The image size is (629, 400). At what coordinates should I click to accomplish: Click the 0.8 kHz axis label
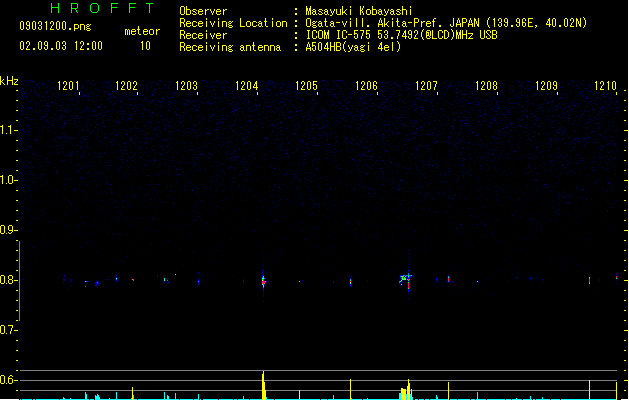tap(8, 280)
